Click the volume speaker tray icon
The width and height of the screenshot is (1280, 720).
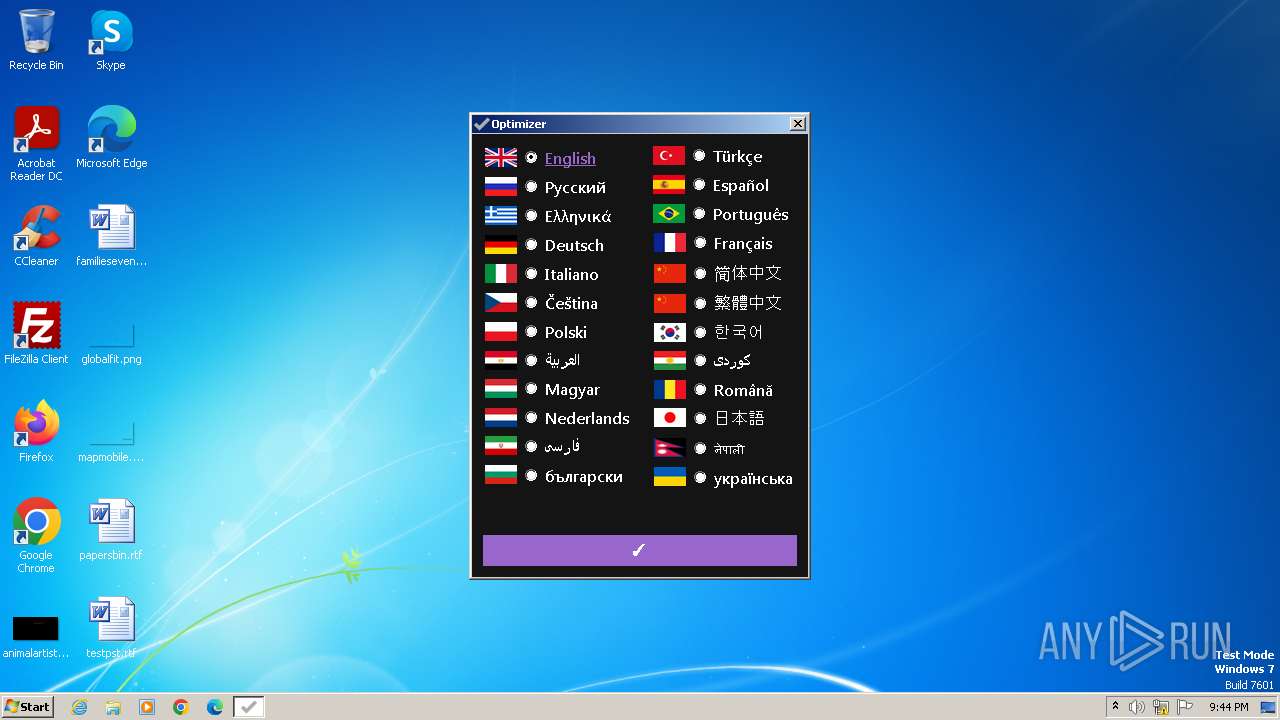point(1137,707)
